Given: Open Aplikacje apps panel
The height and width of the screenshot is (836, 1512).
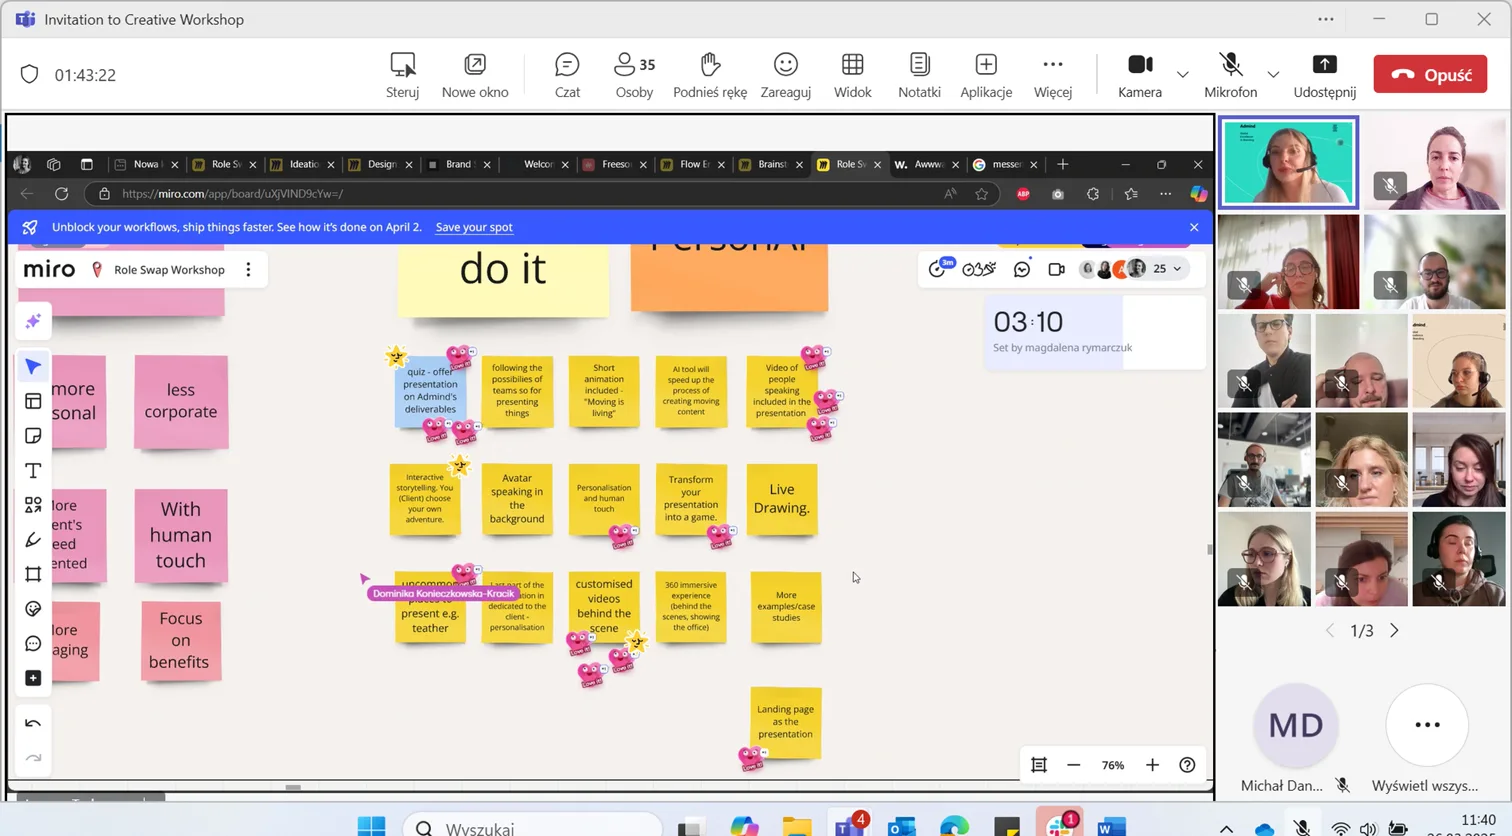Looking at the screenshot, I should [986, 75].
